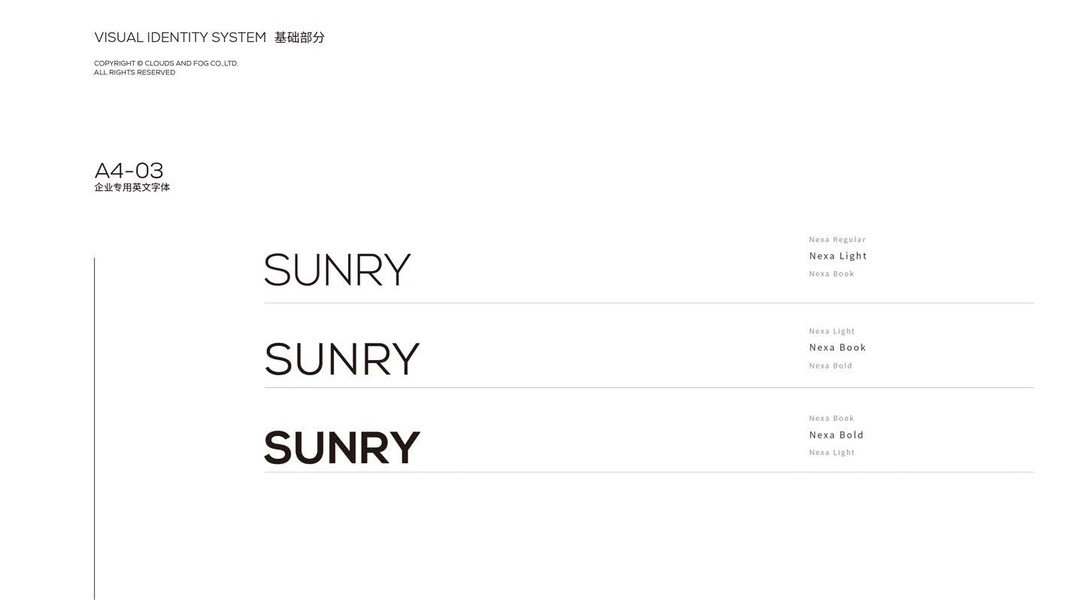The height and width of the screenshot is (600, 1066).
Task: Click the divider line under bold SUNRY
Action: click(648, 472)
